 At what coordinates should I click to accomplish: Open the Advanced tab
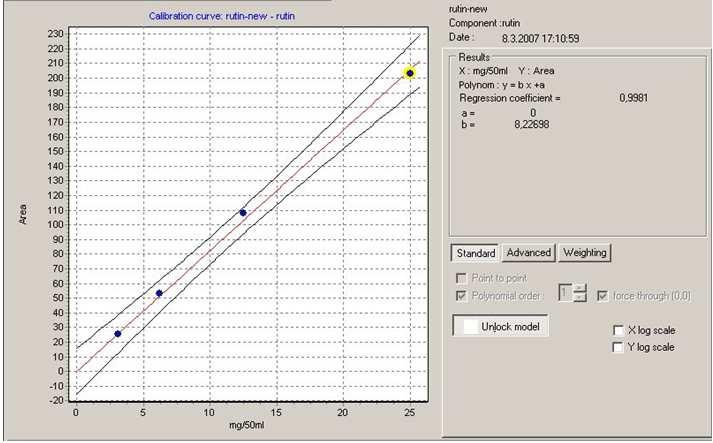[528, 252]
